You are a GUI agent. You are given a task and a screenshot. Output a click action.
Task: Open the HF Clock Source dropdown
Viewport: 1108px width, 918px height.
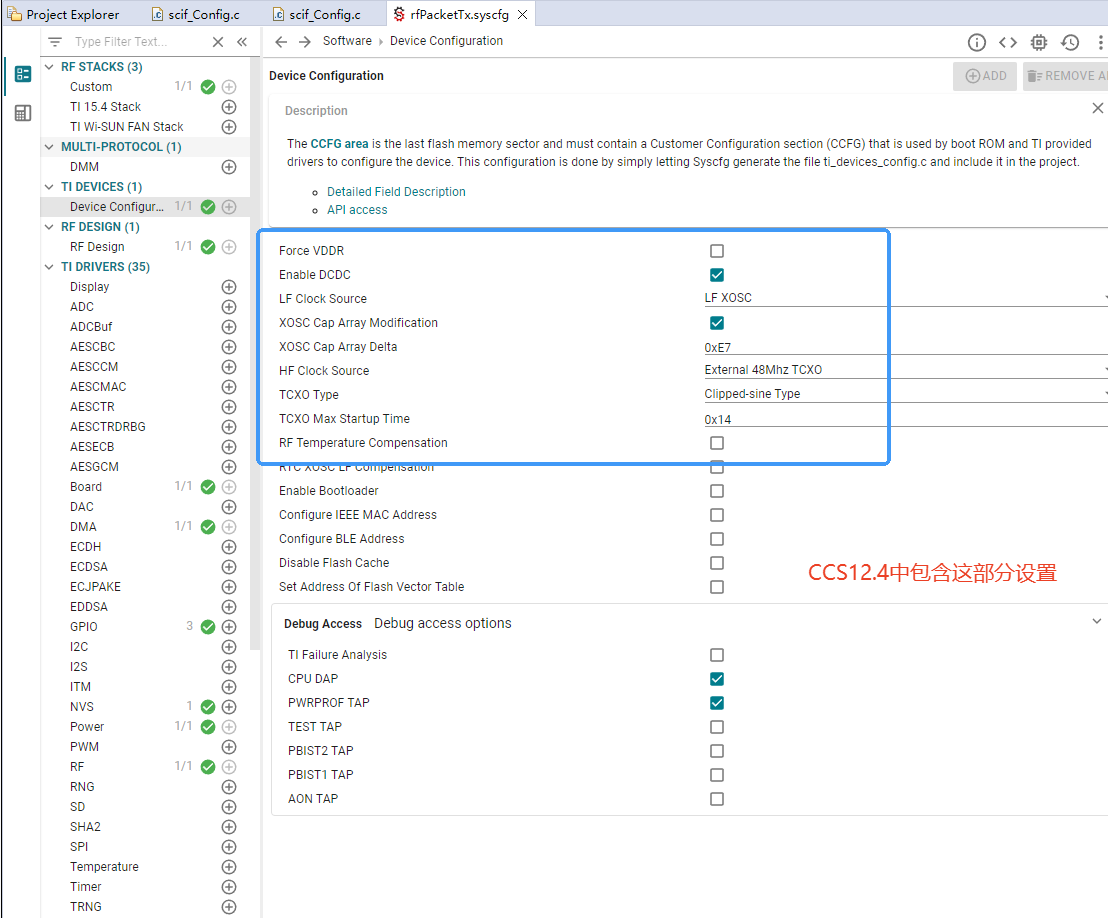905,370
